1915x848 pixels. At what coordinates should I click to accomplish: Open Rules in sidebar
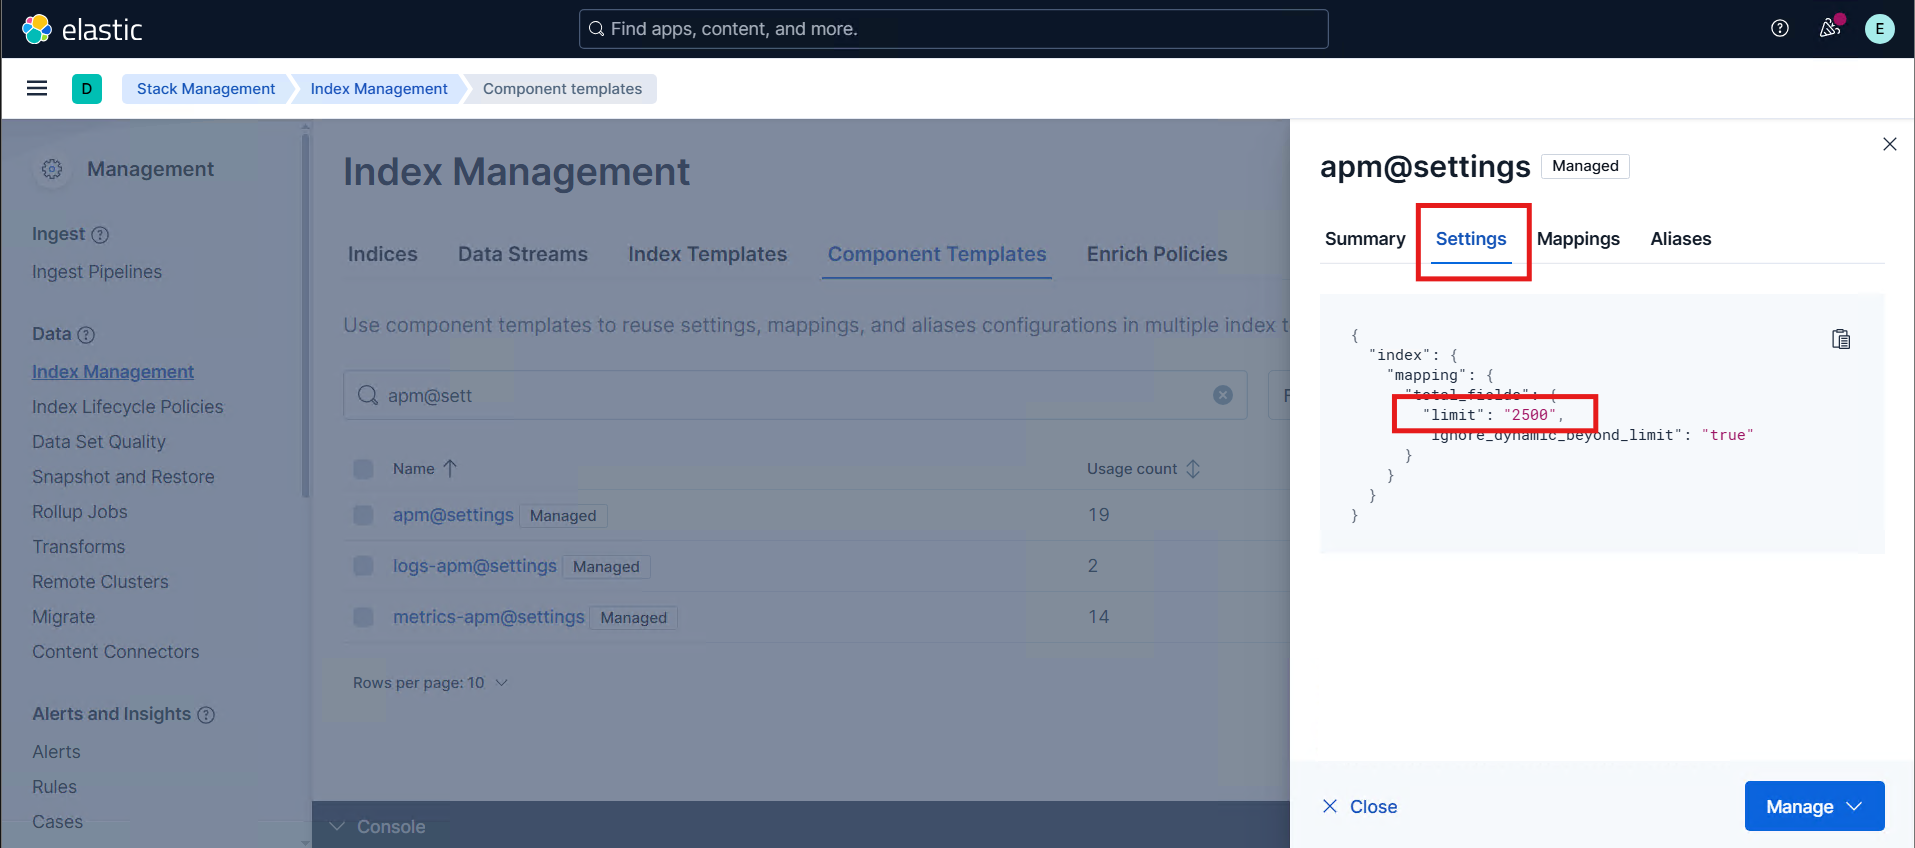[x=54, y=787]
